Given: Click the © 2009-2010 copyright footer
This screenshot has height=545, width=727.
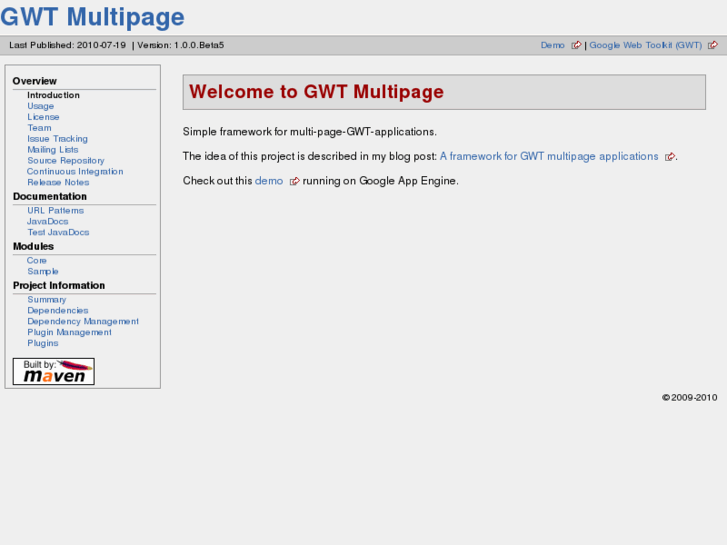Looking at the screenshot, I should 689,398.
